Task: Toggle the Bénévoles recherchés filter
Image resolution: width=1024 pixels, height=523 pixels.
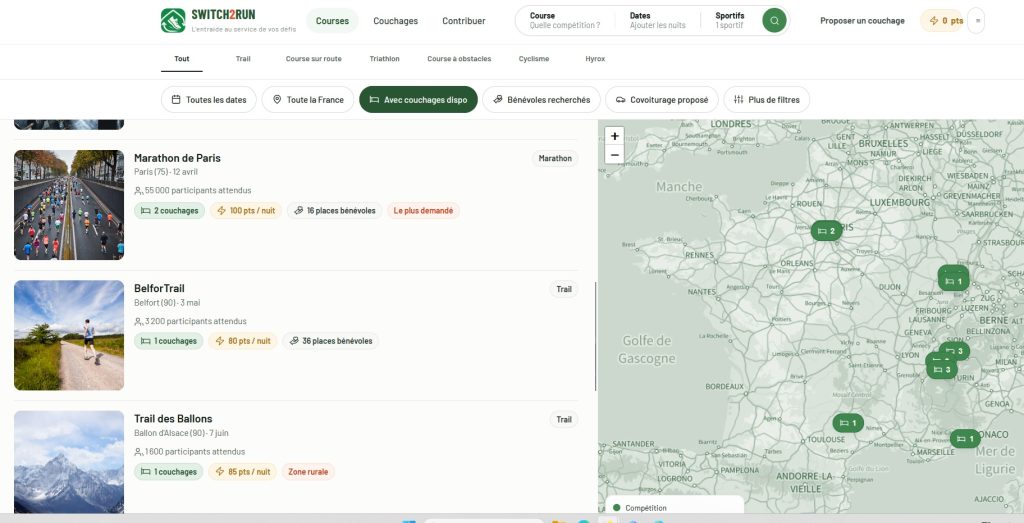Action: coord(541,100)
